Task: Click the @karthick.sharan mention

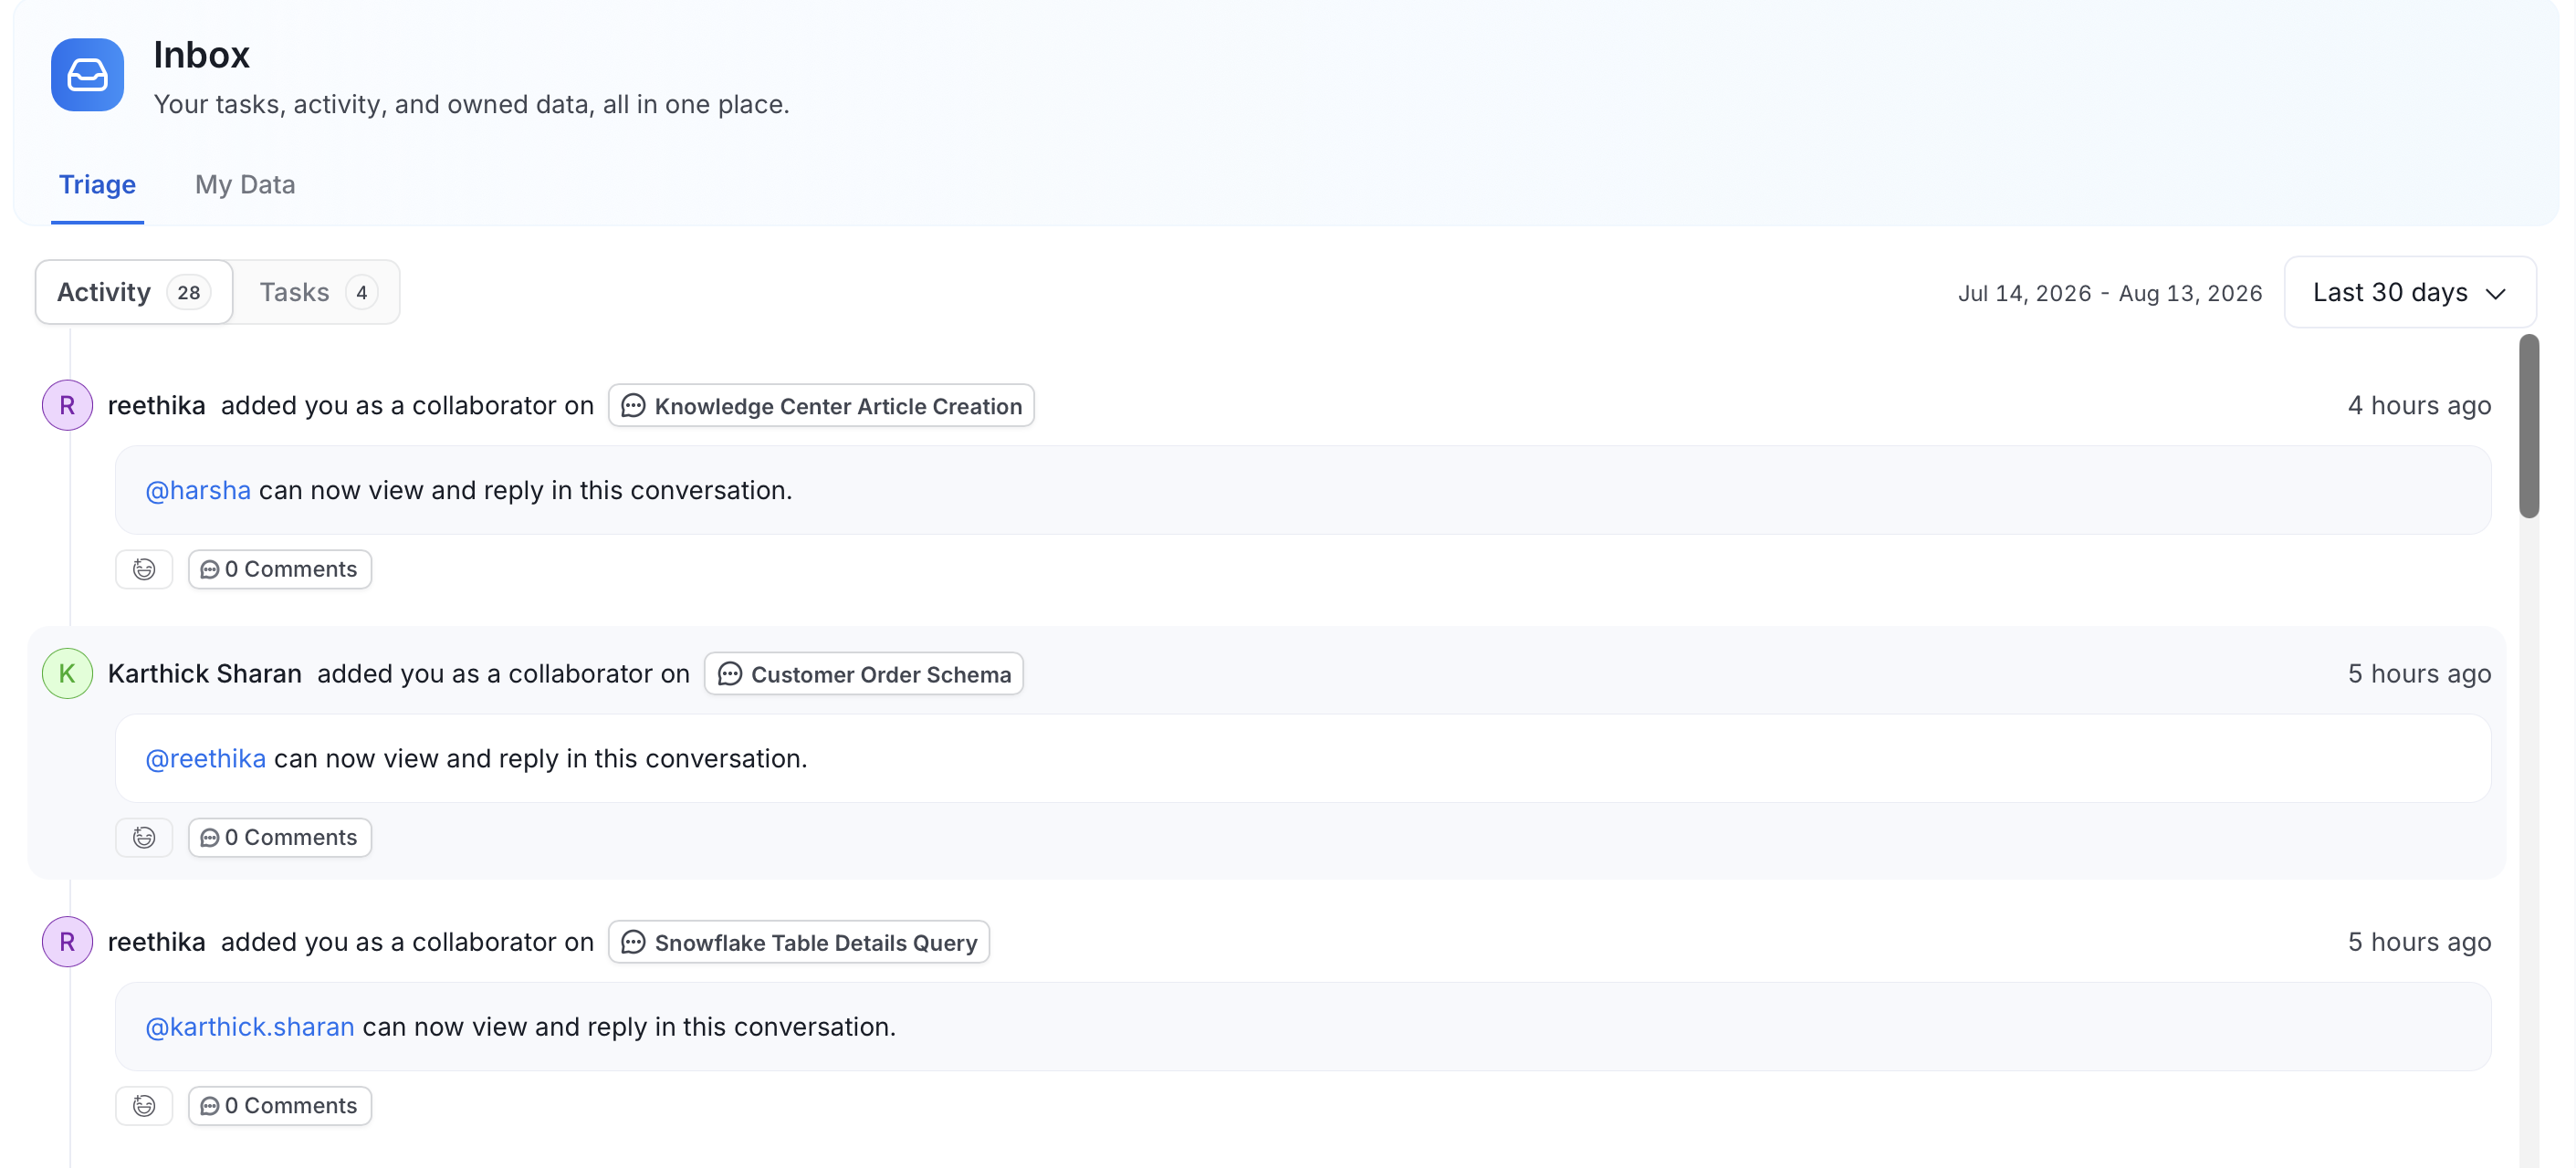Action: (x=249, y=1026)
